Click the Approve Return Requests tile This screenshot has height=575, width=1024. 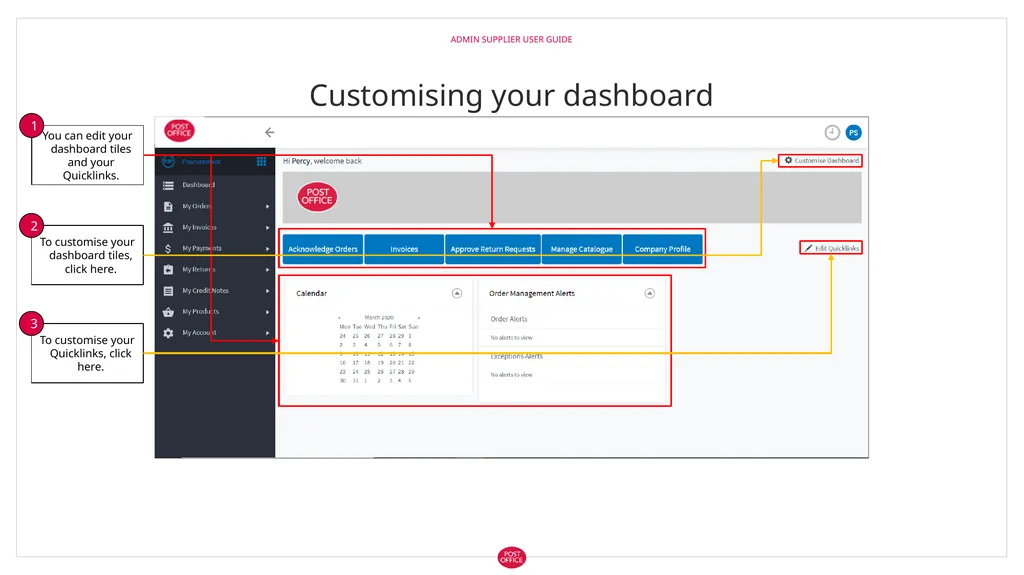(x=493, y=249)
